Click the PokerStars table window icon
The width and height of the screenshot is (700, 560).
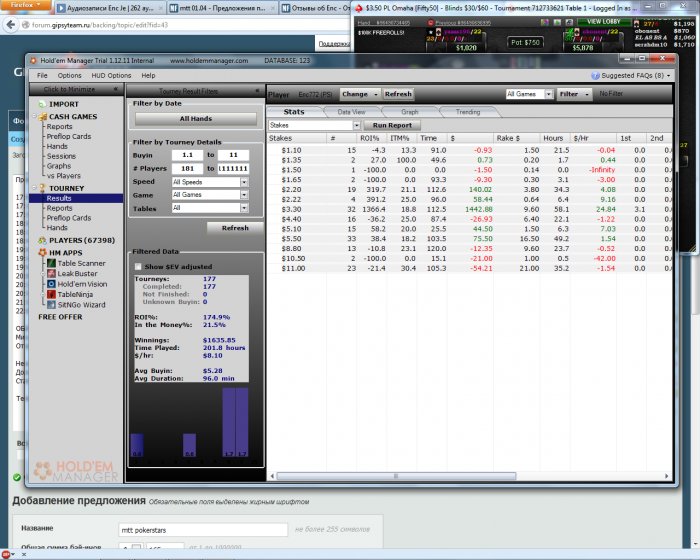coord(358,8)
